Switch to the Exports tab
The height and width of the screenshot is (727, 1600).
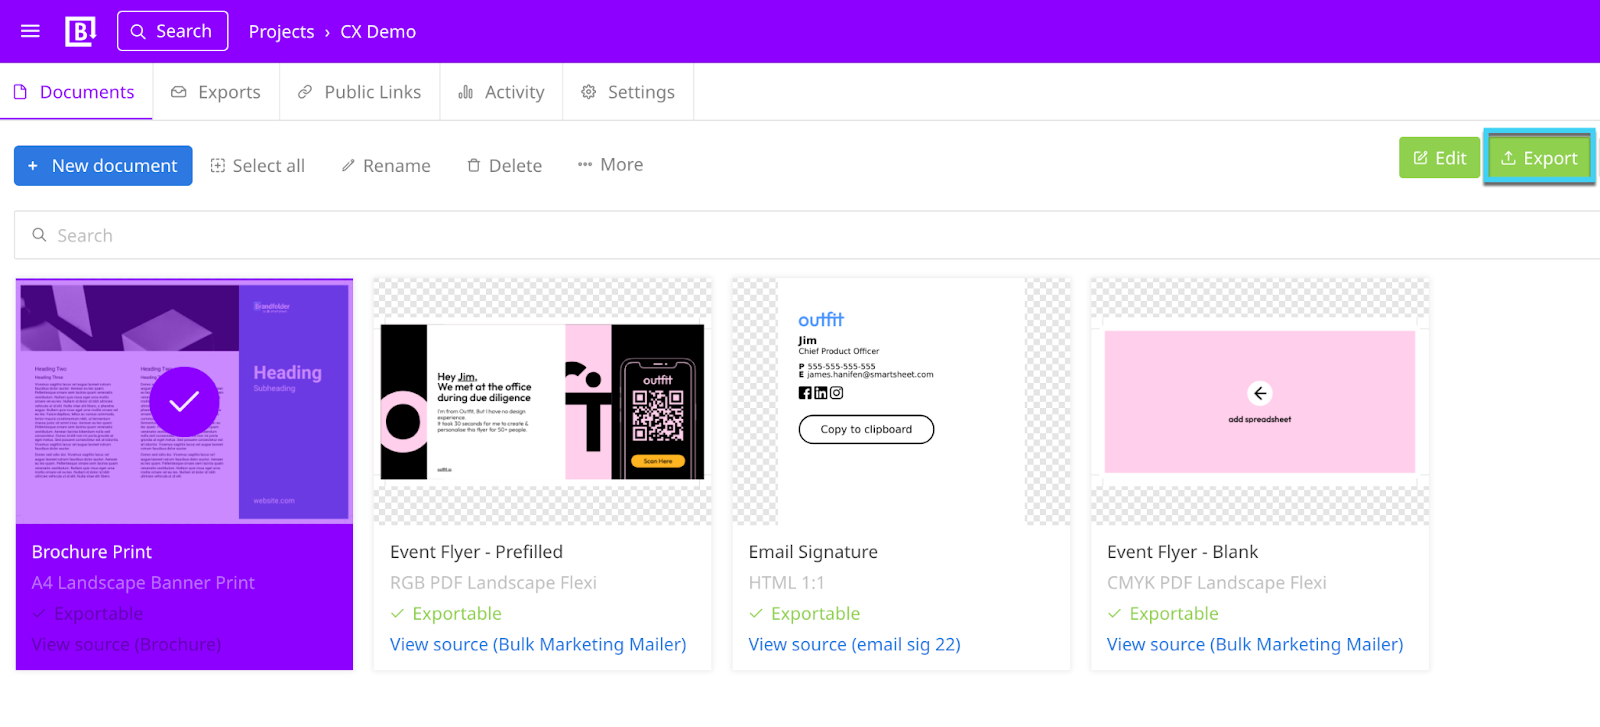(216, 92)
